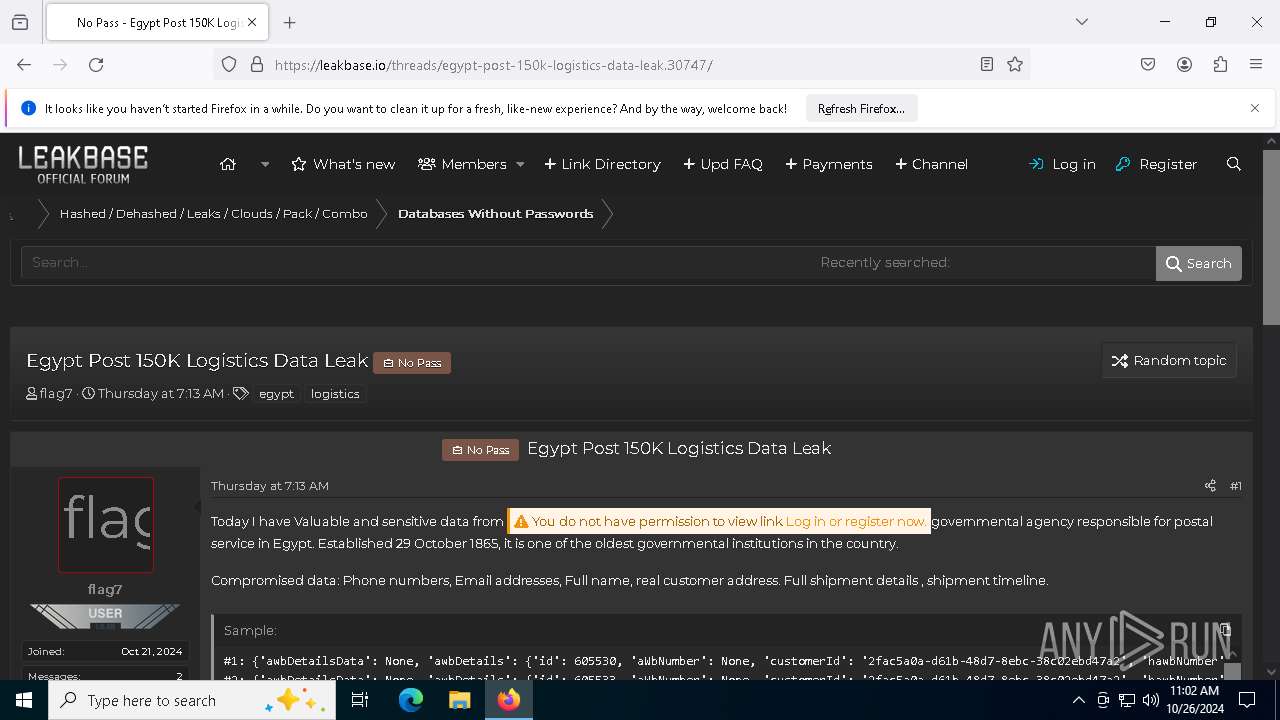Launch Microsoft Edge from taskbar
Screen dimensions: 1280x720
point(411,700)
